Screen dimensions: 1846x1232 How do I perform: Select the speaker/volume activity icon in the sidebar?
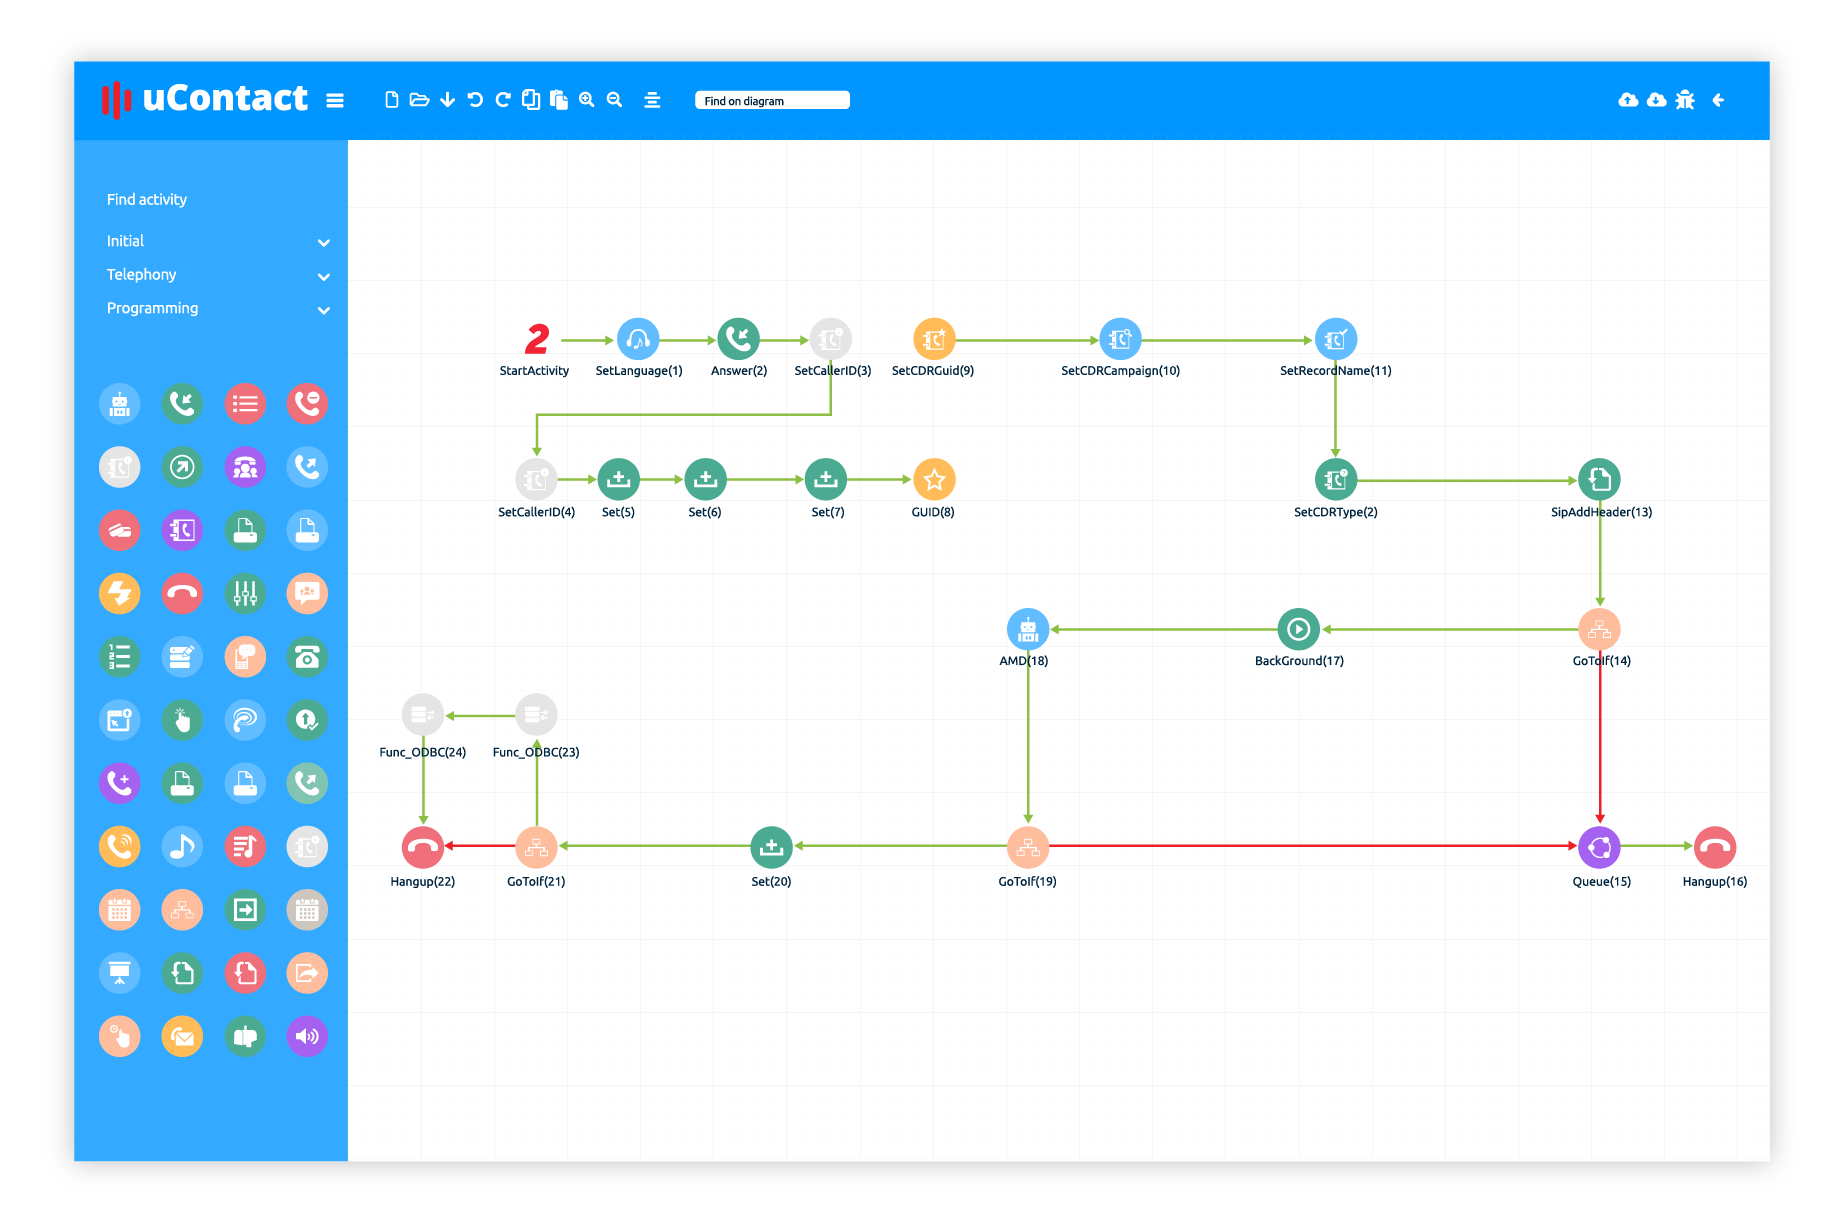307,1036
